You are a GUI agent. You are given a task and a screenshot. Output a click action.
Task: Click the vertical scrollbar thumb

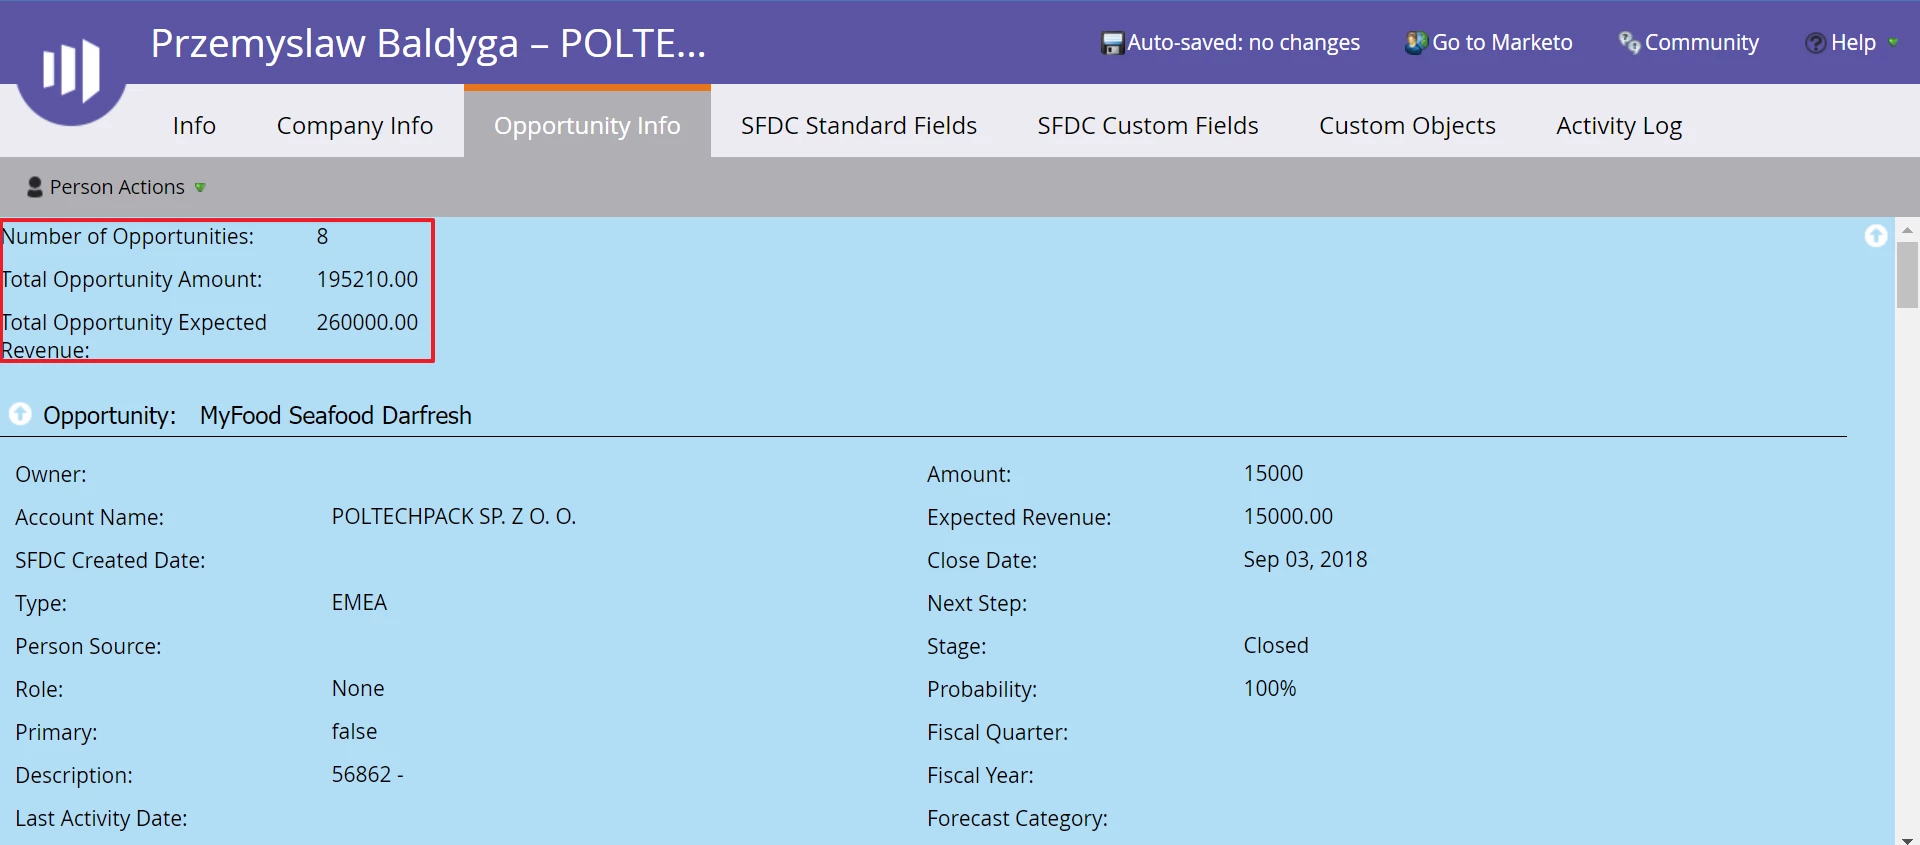pos(1907,275)
